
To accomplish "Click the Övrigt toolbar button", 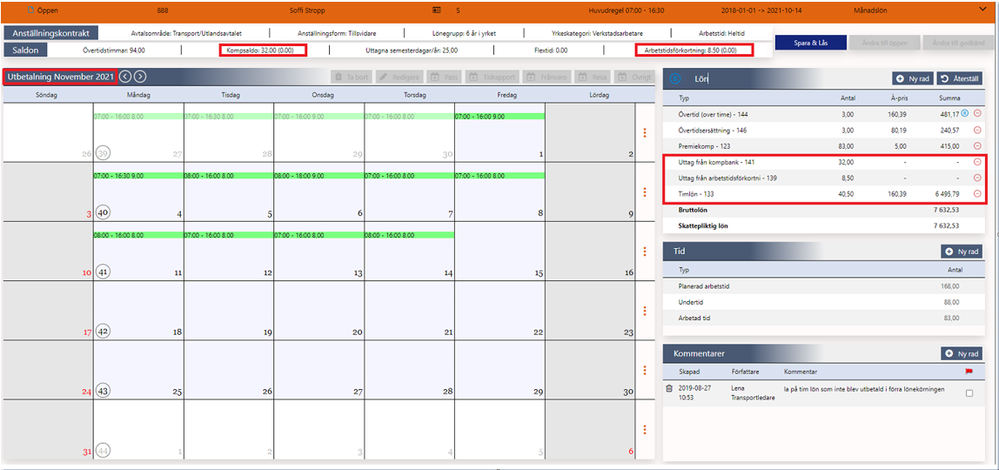I will pos(635,76).
